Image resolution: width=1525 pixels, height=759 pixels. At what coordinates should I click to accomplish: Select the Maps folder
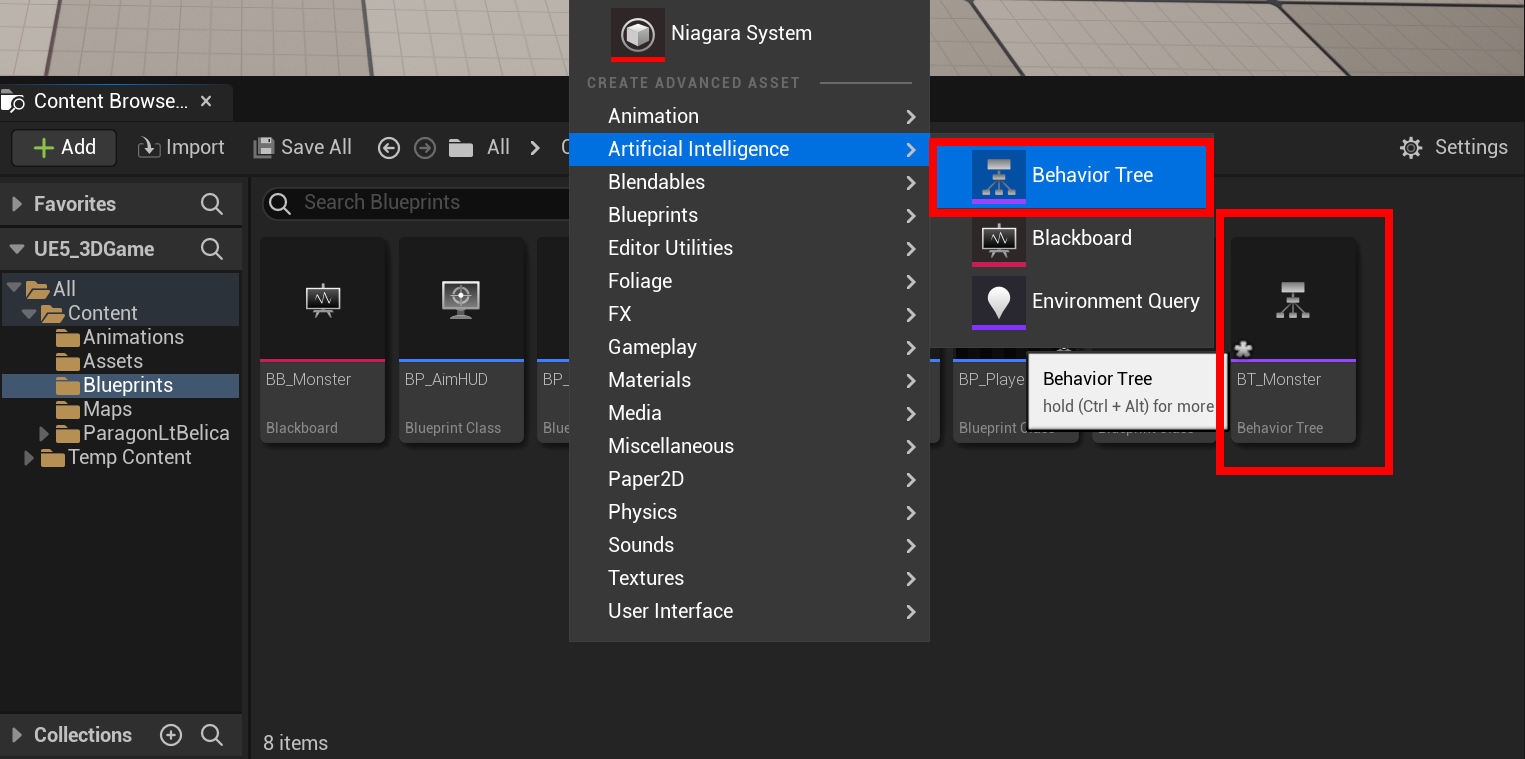(x=107, y=409)
